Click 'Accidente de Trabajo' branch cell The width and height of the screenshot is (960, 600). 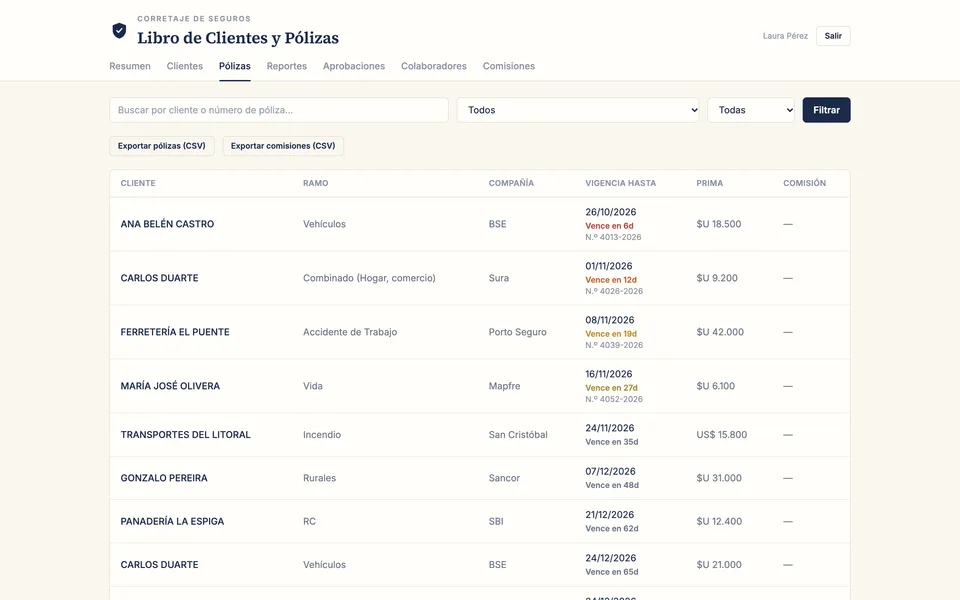(x=350, y=332)
